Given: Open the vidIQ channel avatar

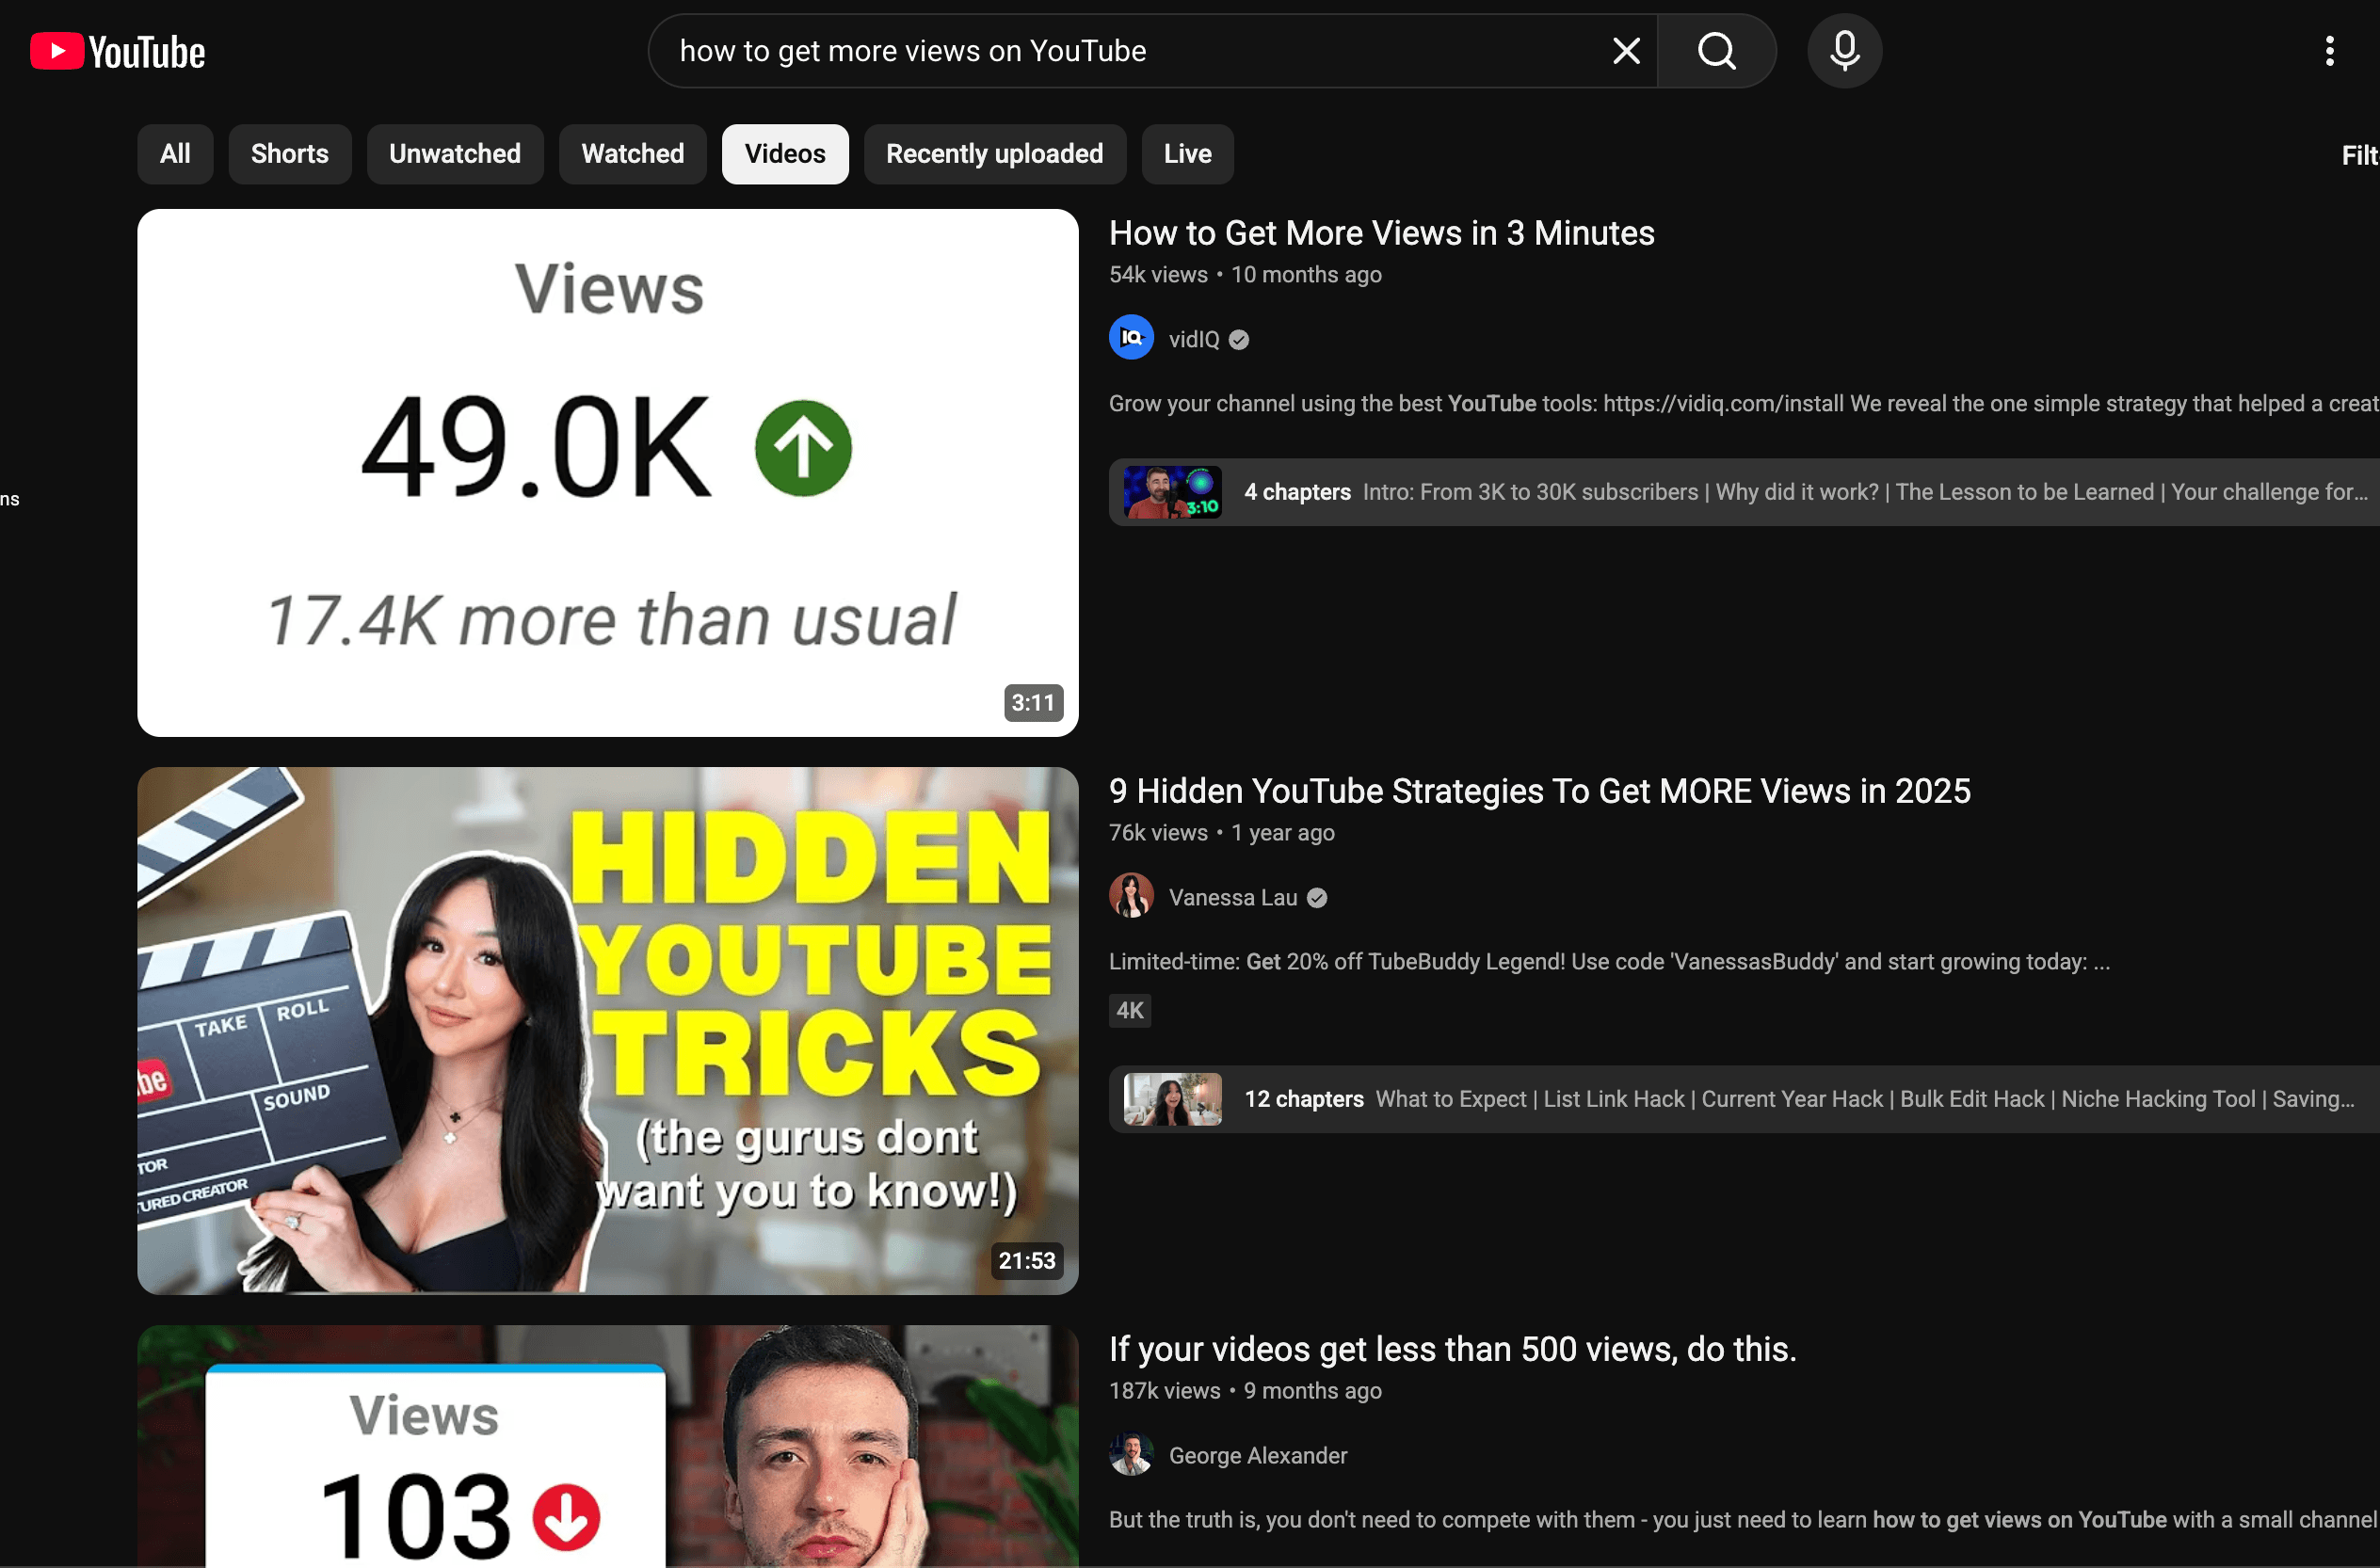Looking at the screenshot, I should pyautogui.click(x=1131, y=338).
